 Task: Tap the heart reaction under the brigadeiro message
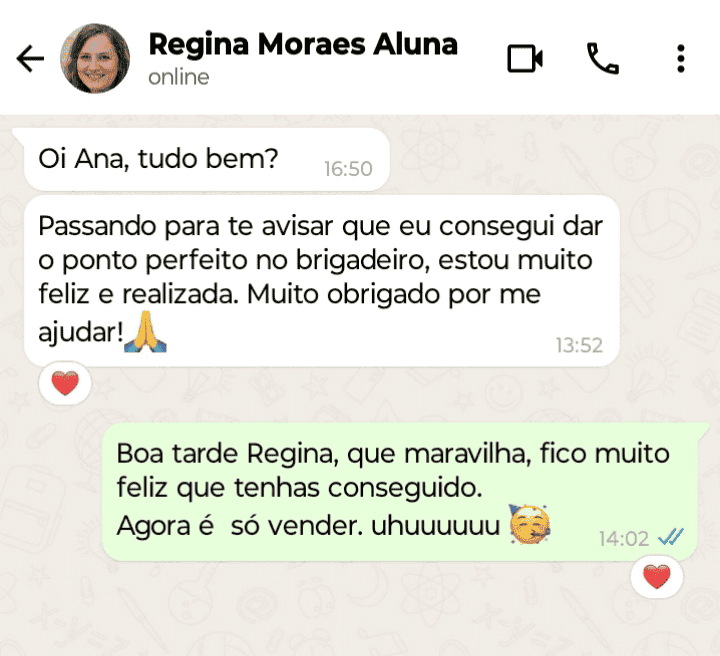pos(65,383)
